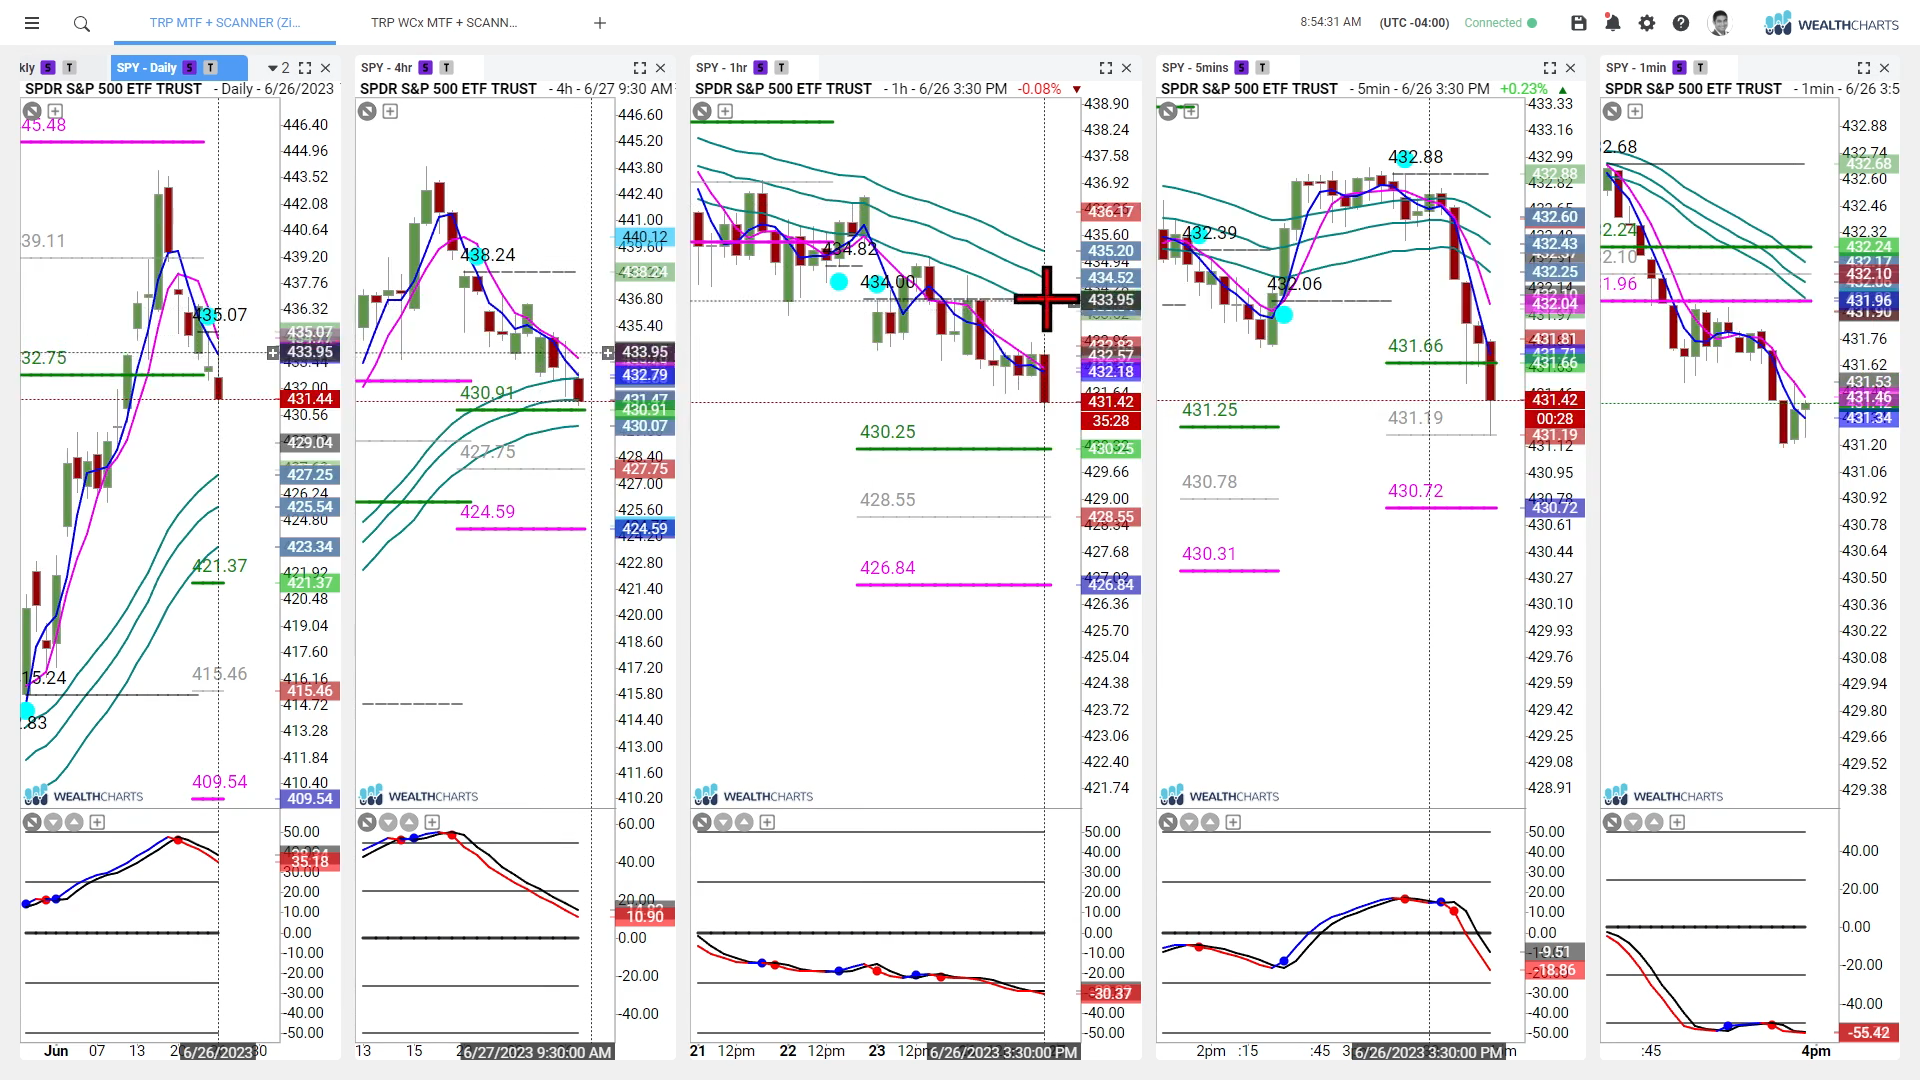Screen dimensions: 1920x1080
Task: Maximize the SPY 1hr chart panel
Action: point(1106,68)
